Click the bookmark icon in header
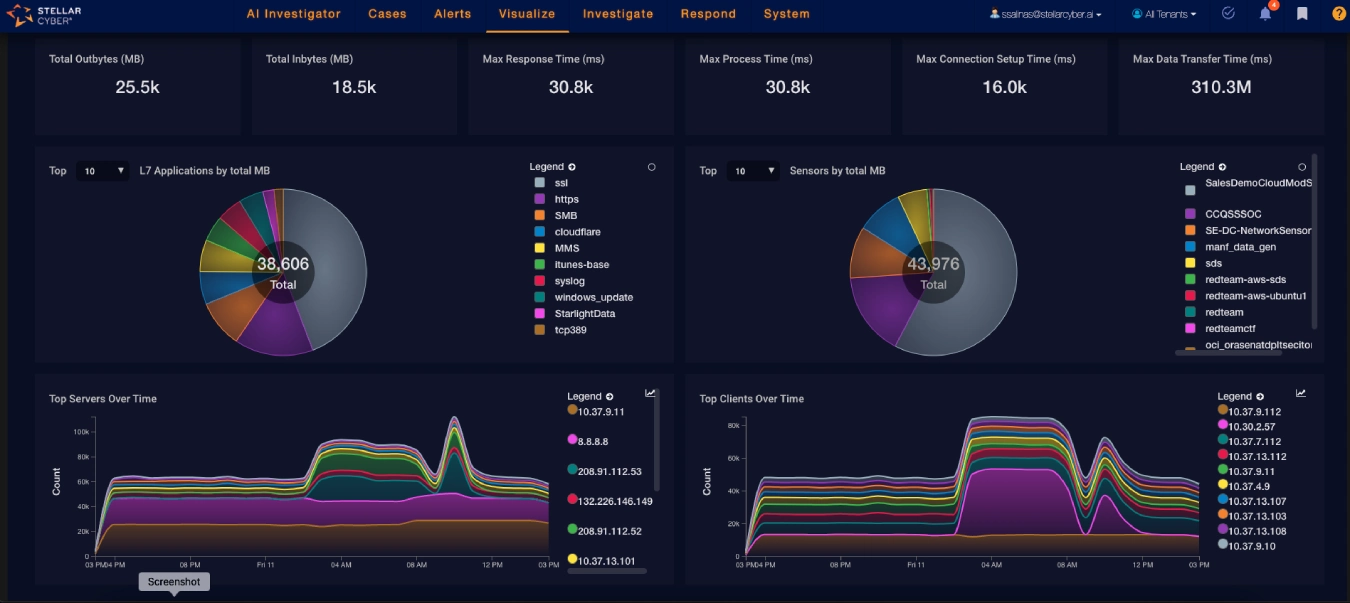The width and height of the screenshot is (1350, 603). tap(1302, 14)
